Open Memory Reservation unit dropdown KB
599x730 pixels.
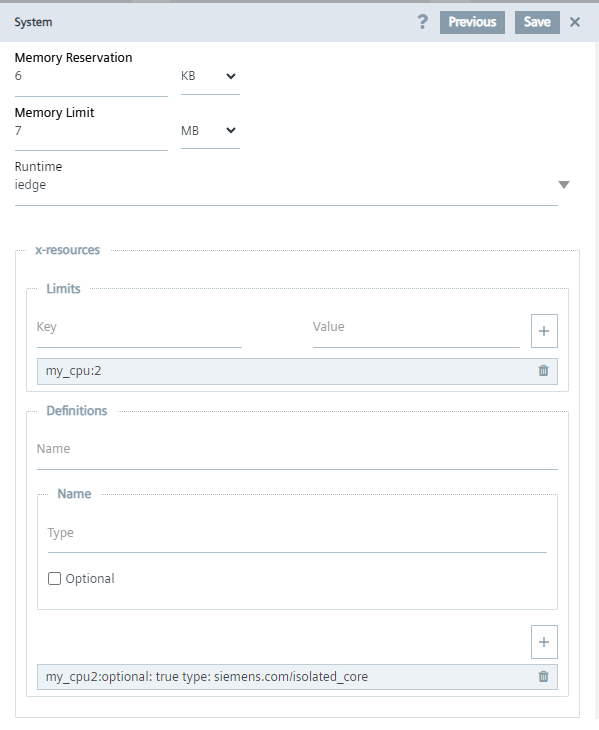coord(210,76)
